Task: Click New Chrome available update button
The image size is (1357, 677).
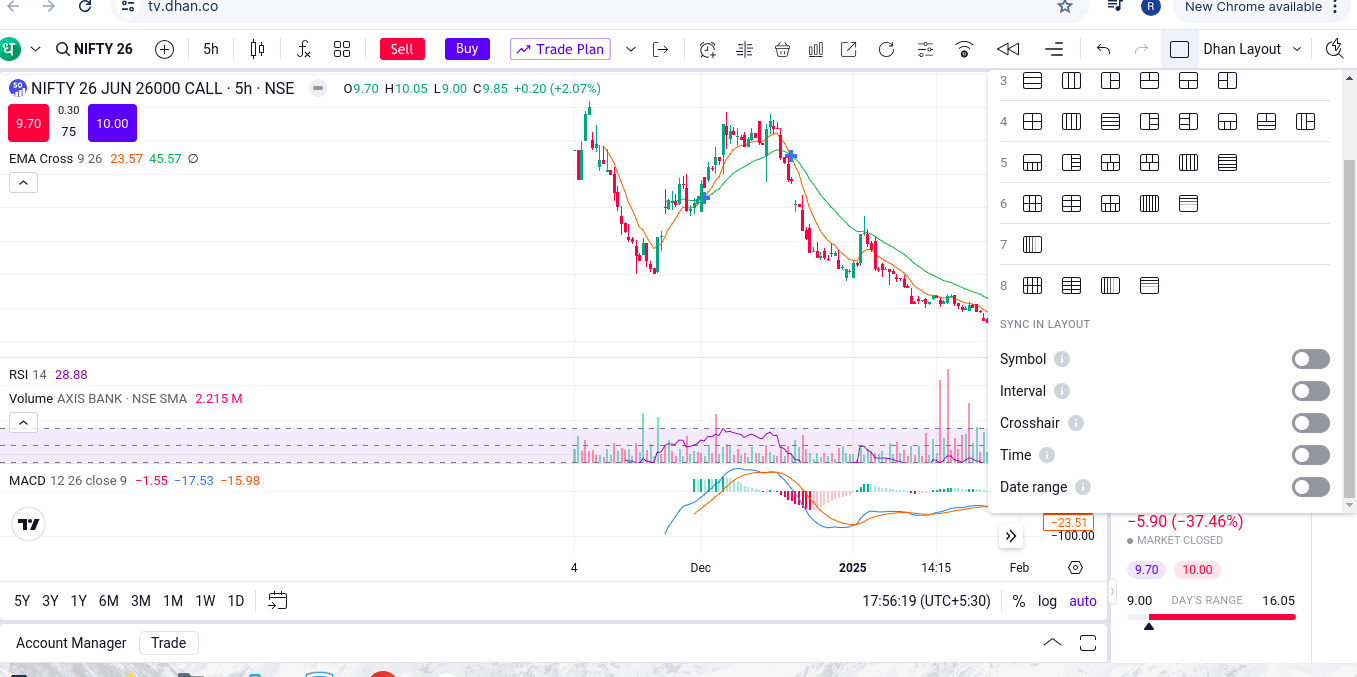Action: click(1262, 7)
